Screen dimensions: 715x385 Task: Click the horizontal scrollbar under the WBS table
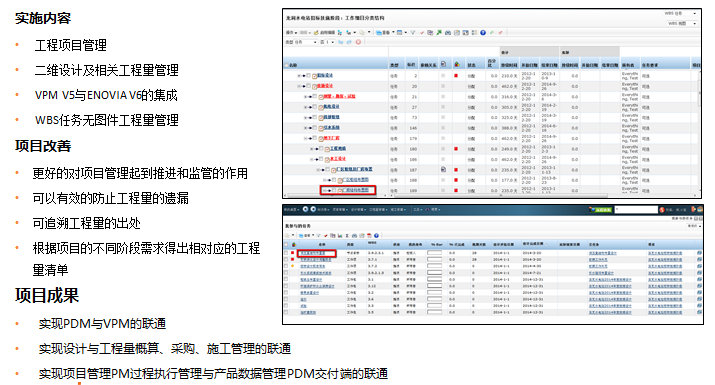[x=492, y=196]
